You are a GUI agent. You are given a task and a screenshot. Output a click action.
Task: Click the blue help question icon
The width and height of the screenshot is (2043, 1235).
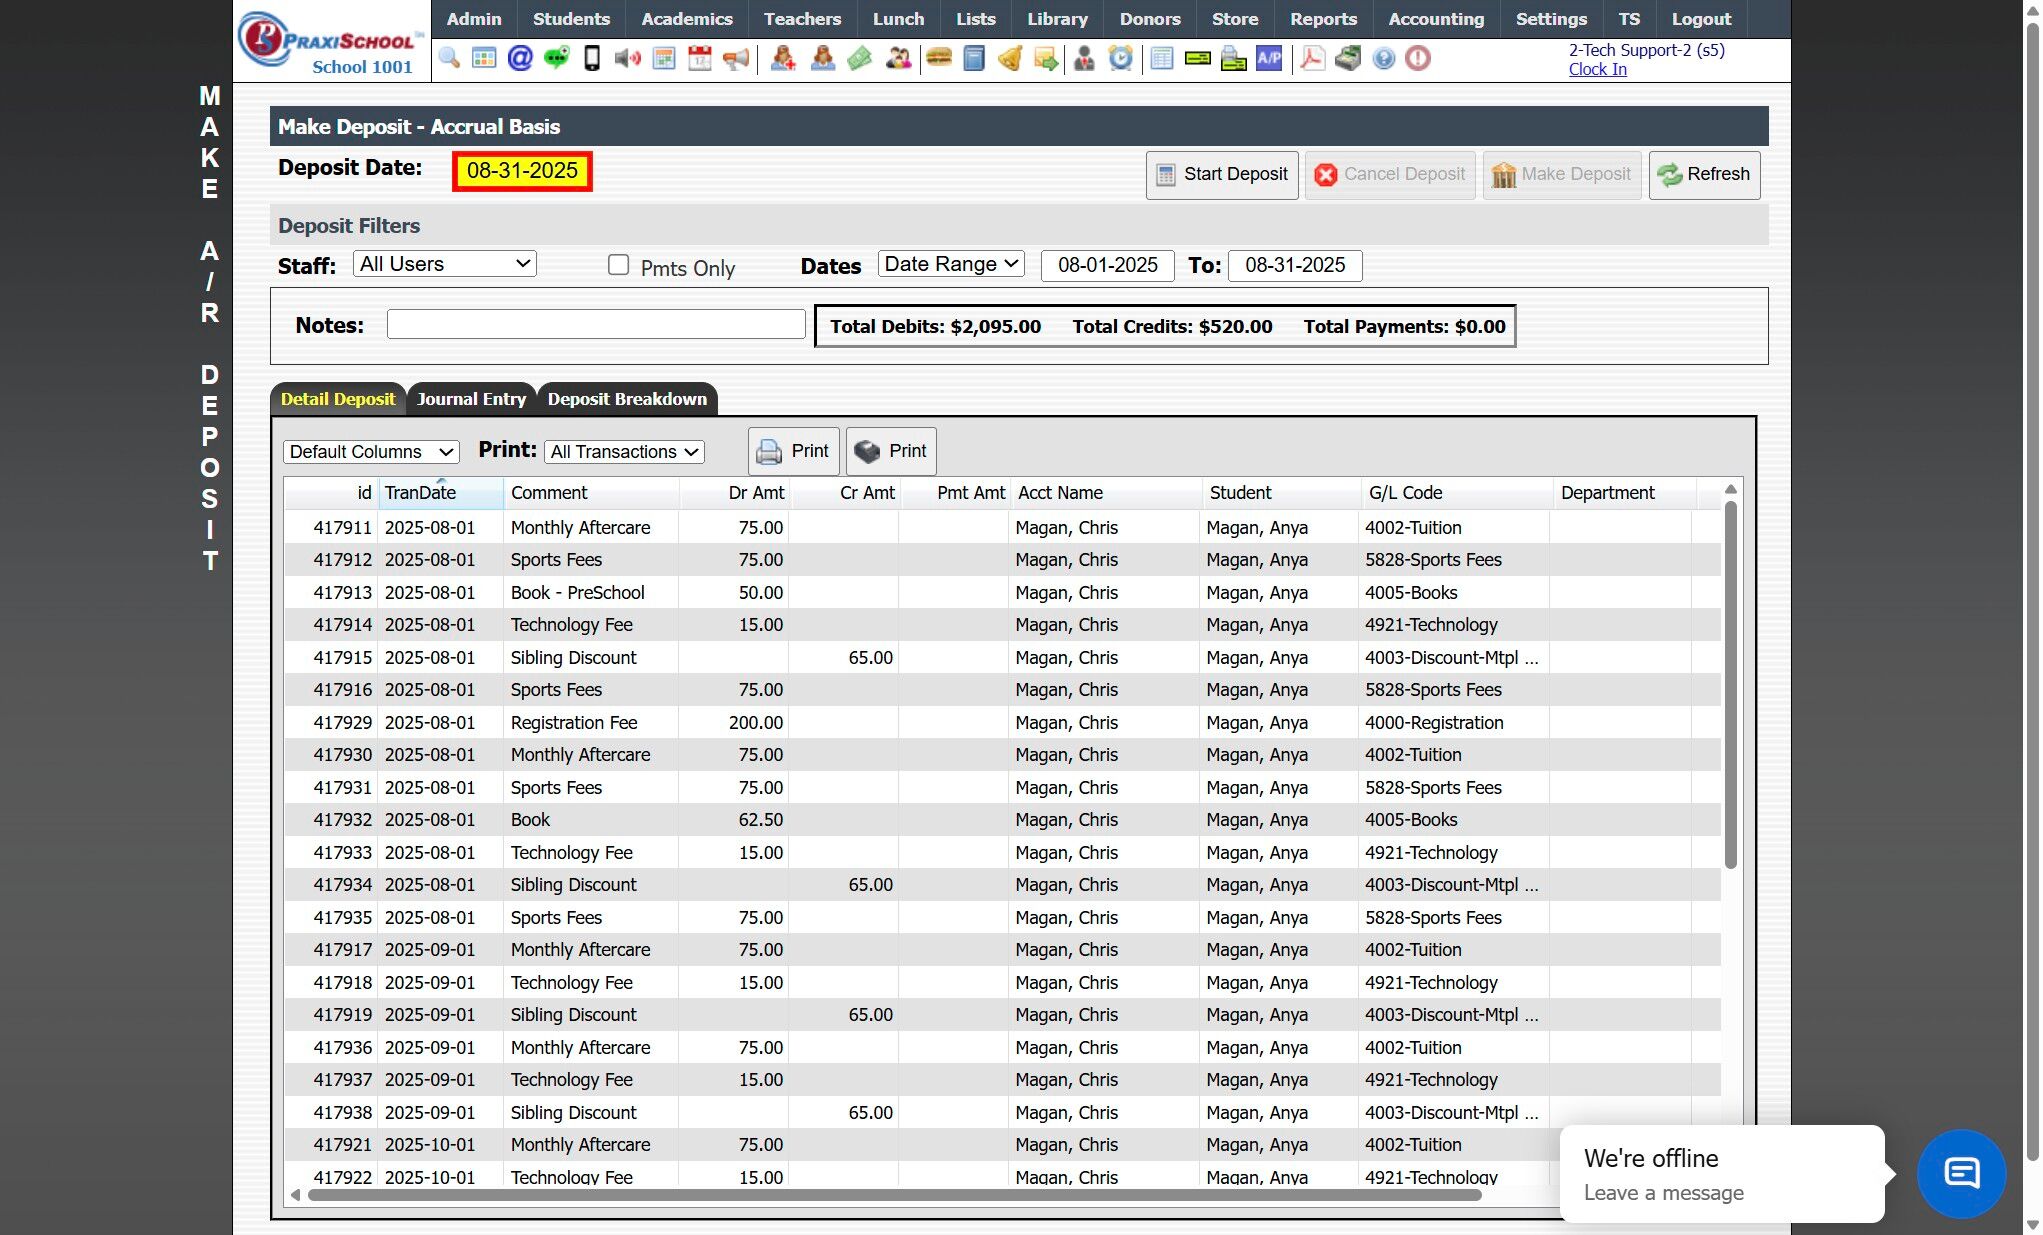[1383, 59]
